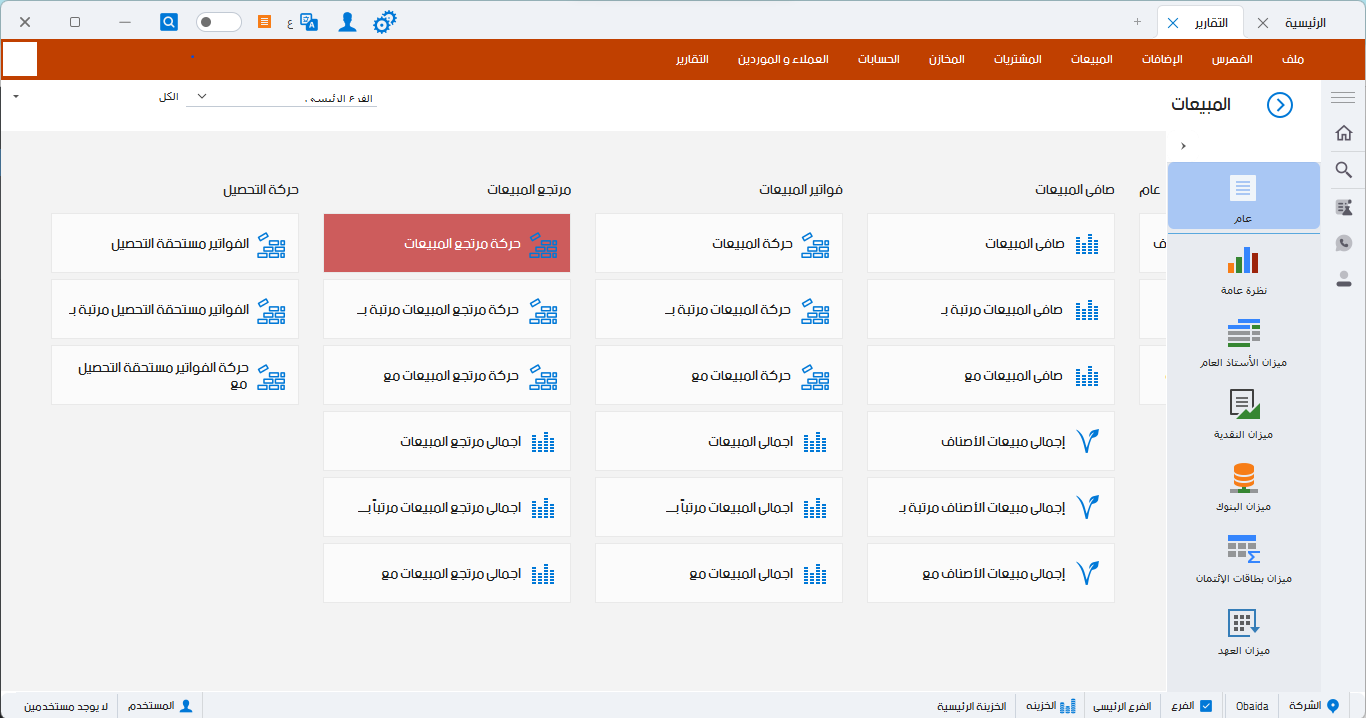Open the المشتريات menu
1366x718 pixels.
[x=1017, y=59]
